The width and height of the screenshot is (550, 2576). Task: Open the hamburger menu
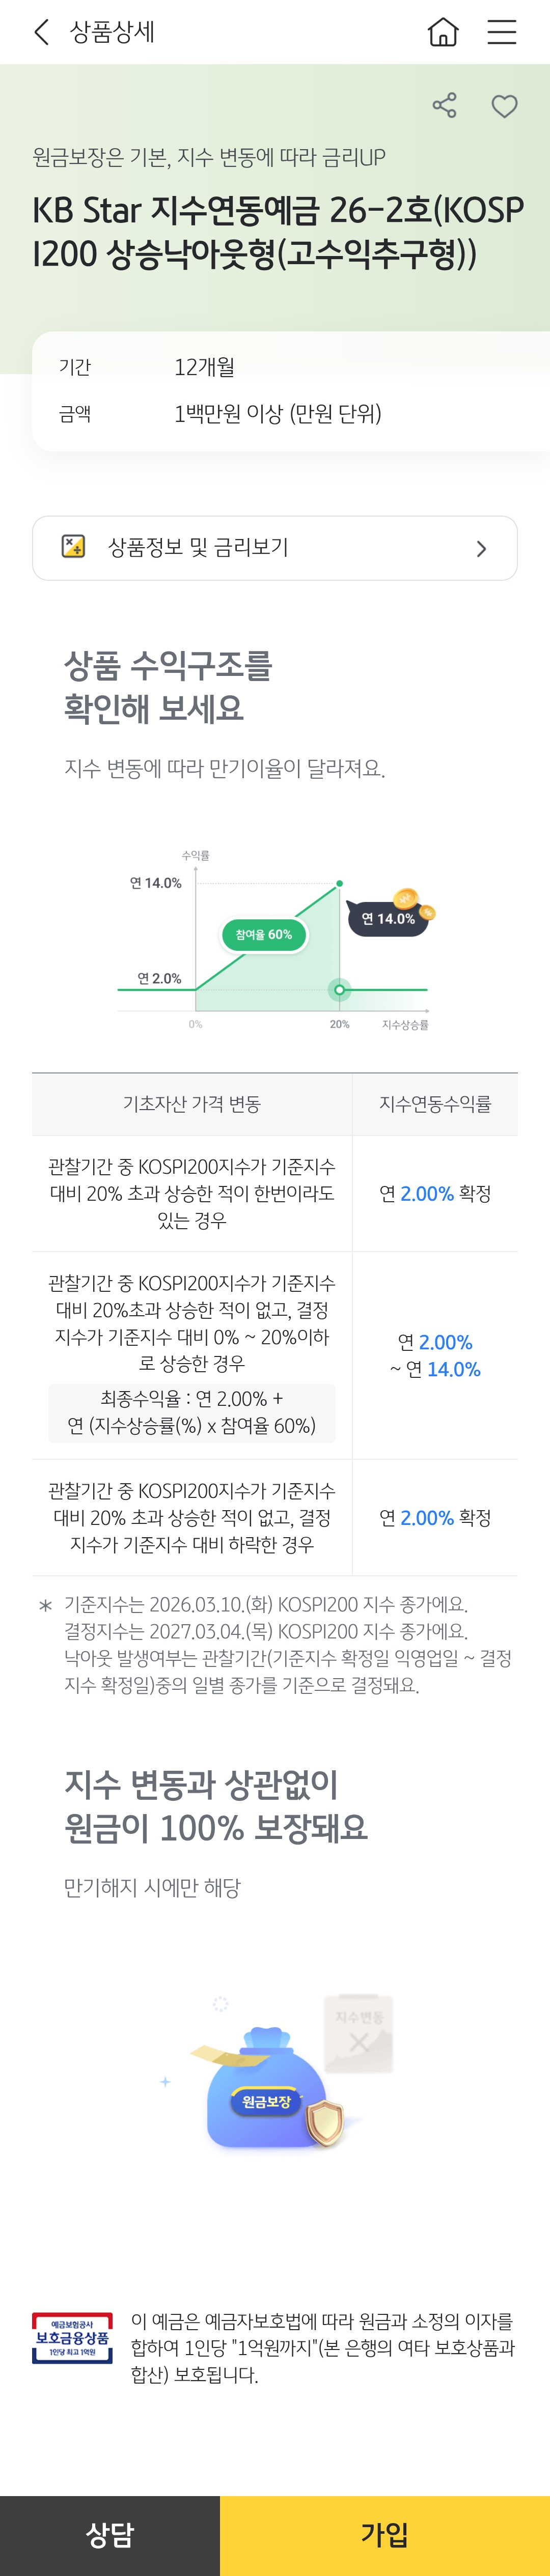click(x=501, y=32)
